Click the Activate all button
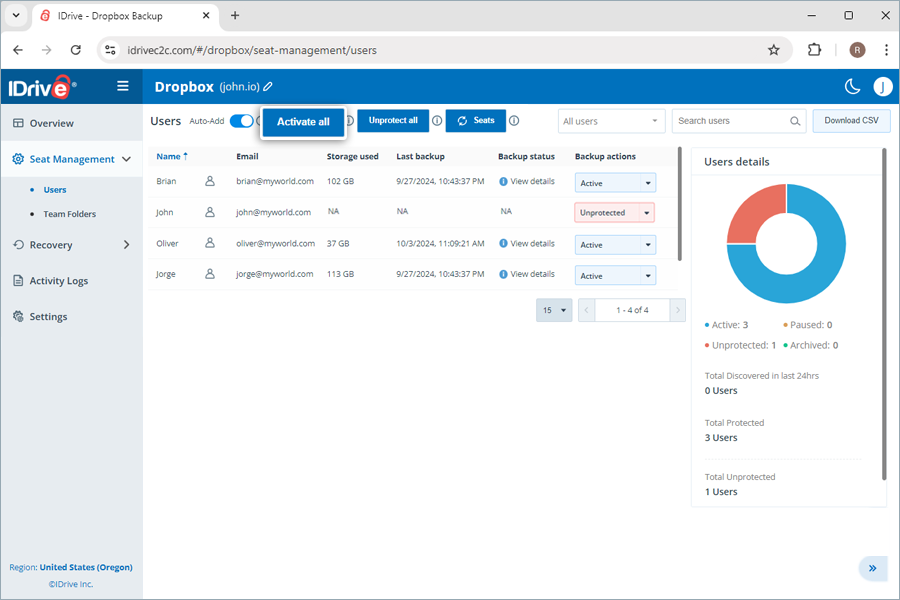Screen dimensions: 900x600 [303, 122]
